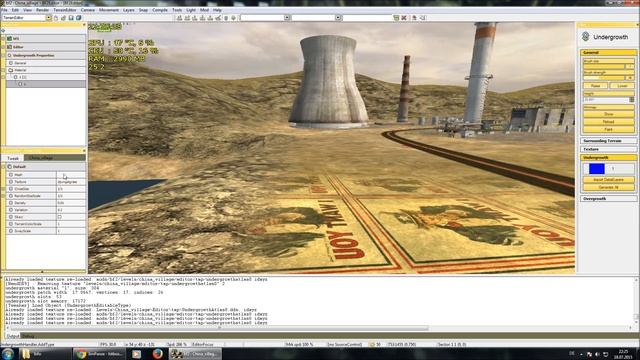Viewport: 640px width, 360px height.
Task: Open the second empty toolbar combo box arrow
Action: 338,18
